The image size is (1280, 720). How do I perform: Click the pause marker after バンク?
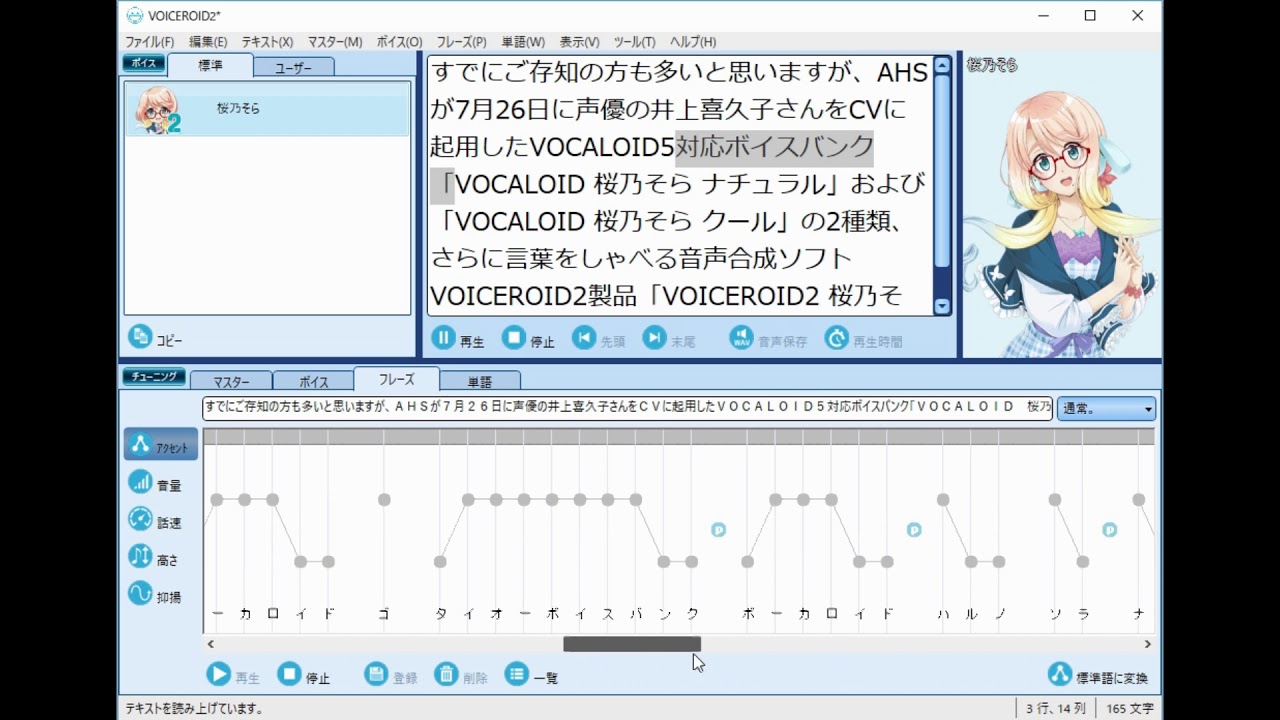coord(718,530)
